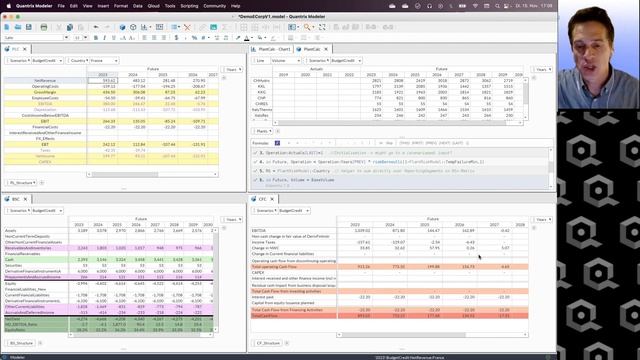This screenshot has height=360, width=640.
Task: Click the font color A icon
Action: click(247, 38)
